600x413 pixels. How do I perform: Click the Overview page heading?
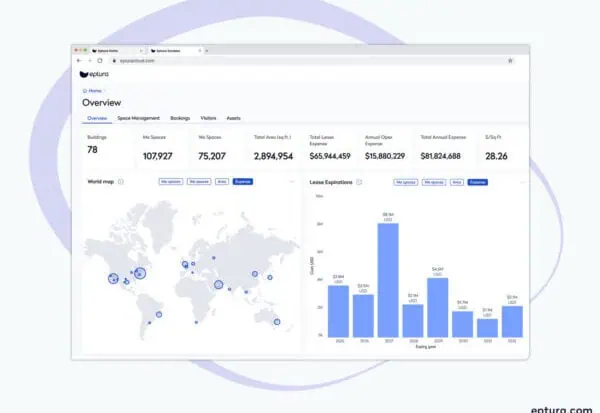[101, 103]
